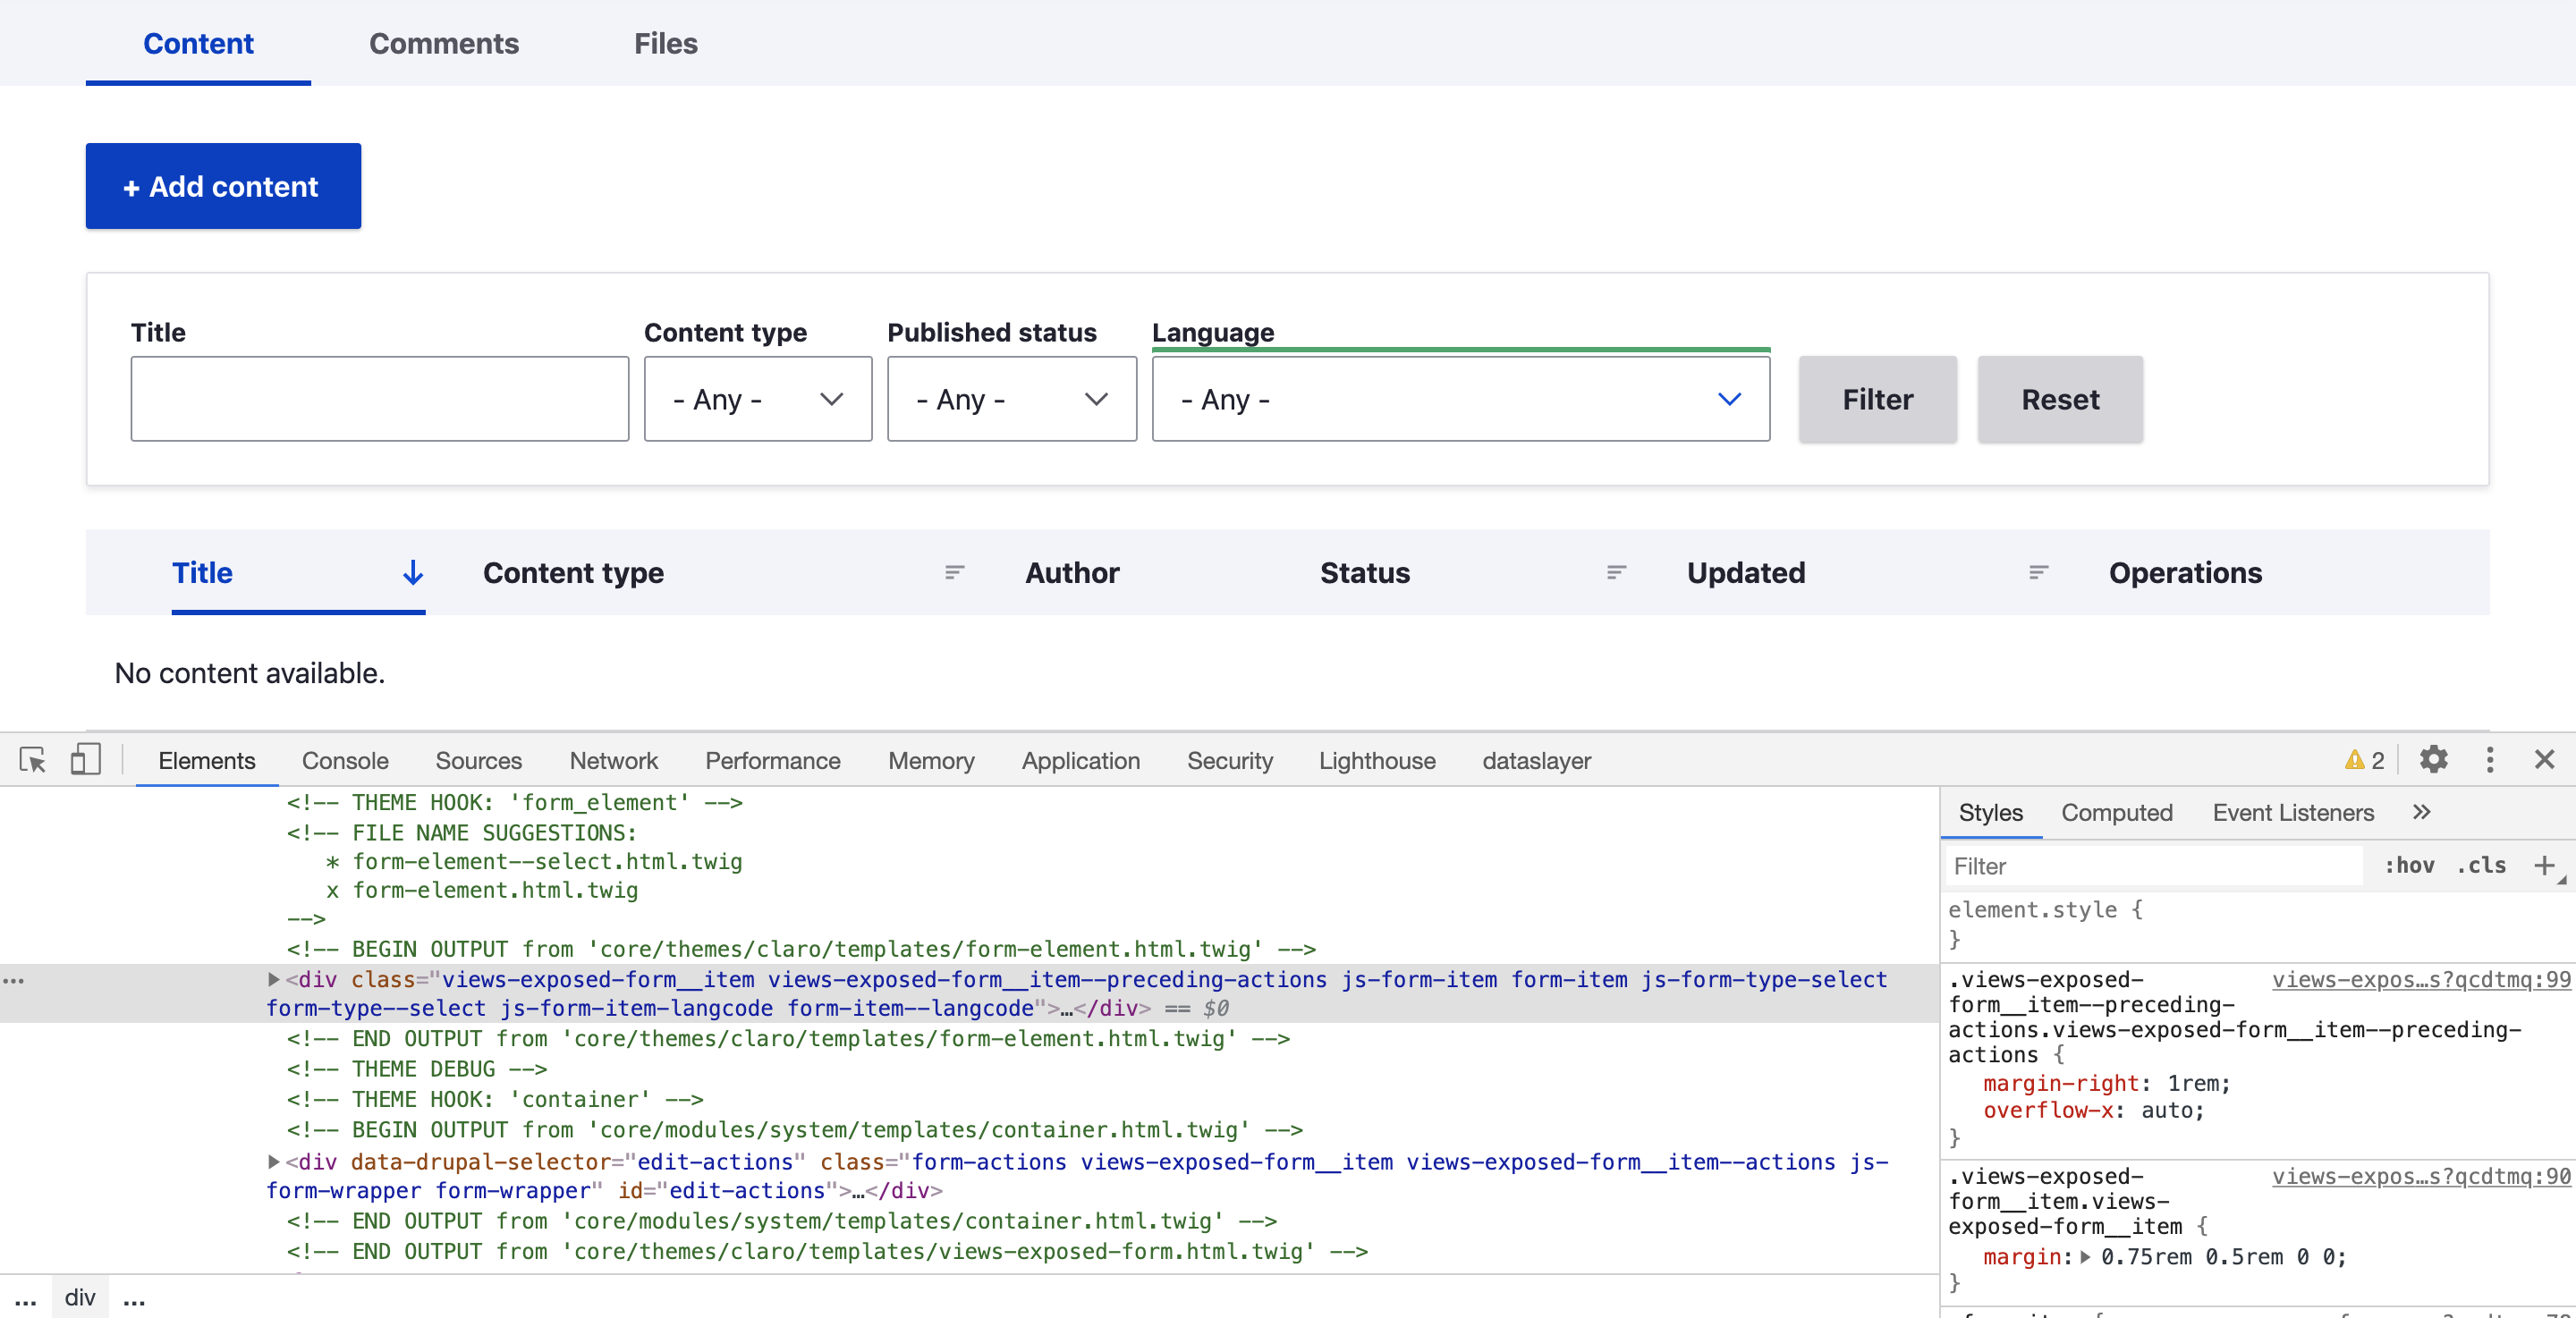Open the Content type dropdown
The width and height of the screenshot is (2576, 1318).
(758, 399)
